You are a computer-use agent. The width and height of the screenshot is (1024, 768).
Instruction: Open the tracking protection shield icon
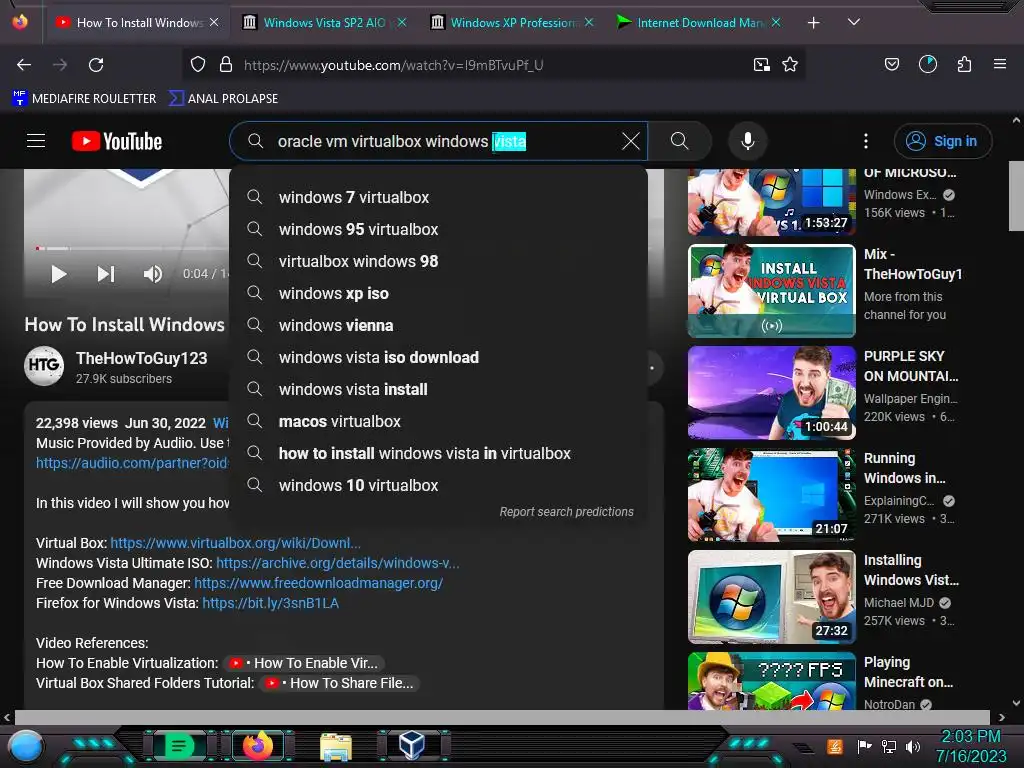[198, 65]
